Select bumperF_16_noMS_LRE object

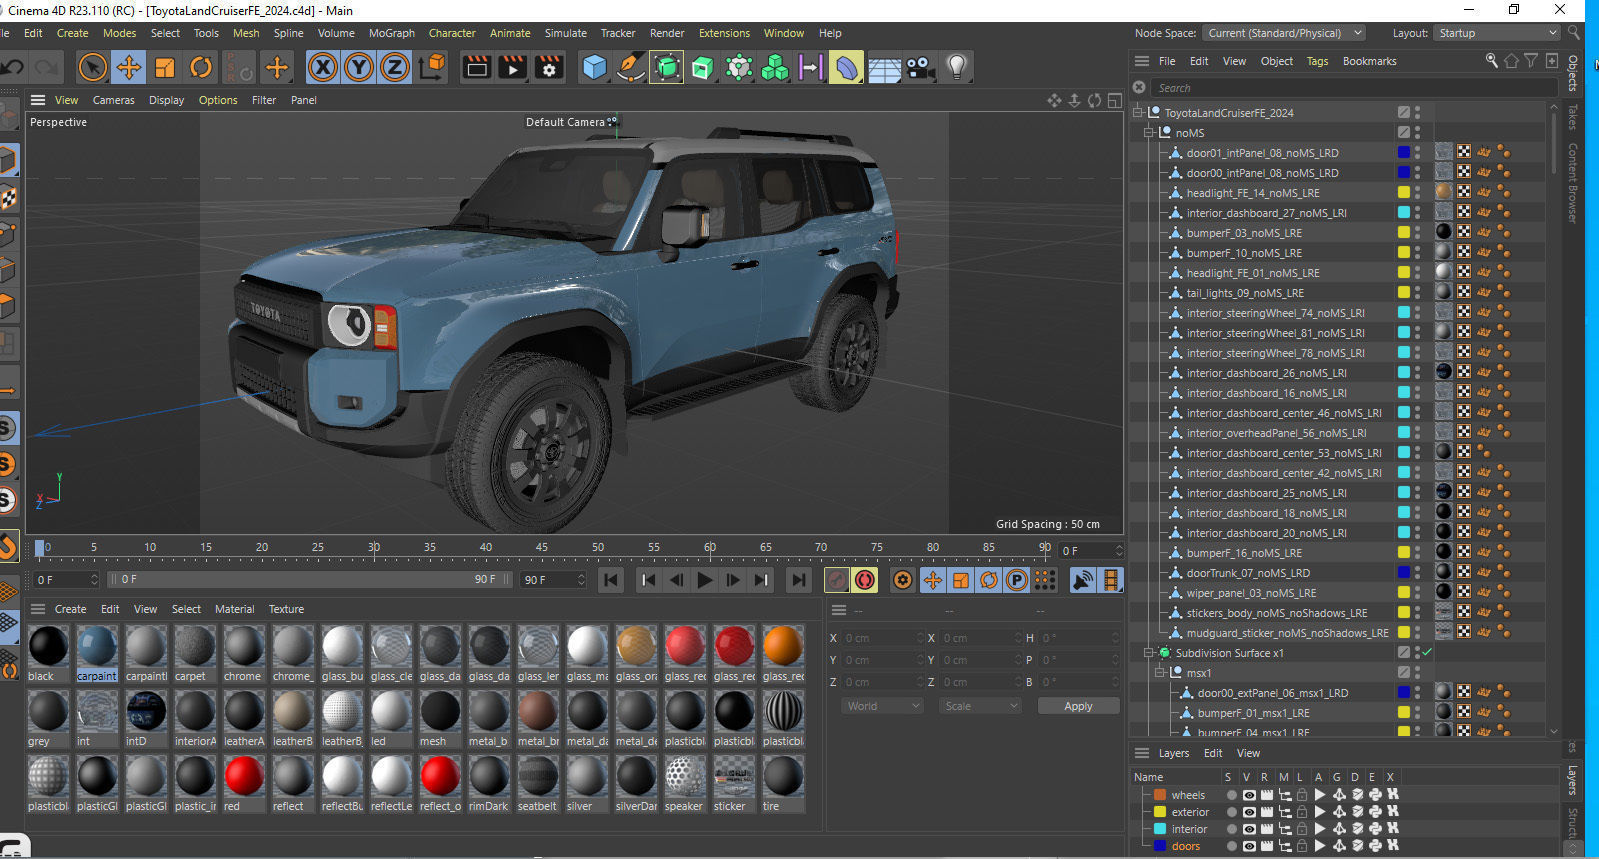(1244, 553)
